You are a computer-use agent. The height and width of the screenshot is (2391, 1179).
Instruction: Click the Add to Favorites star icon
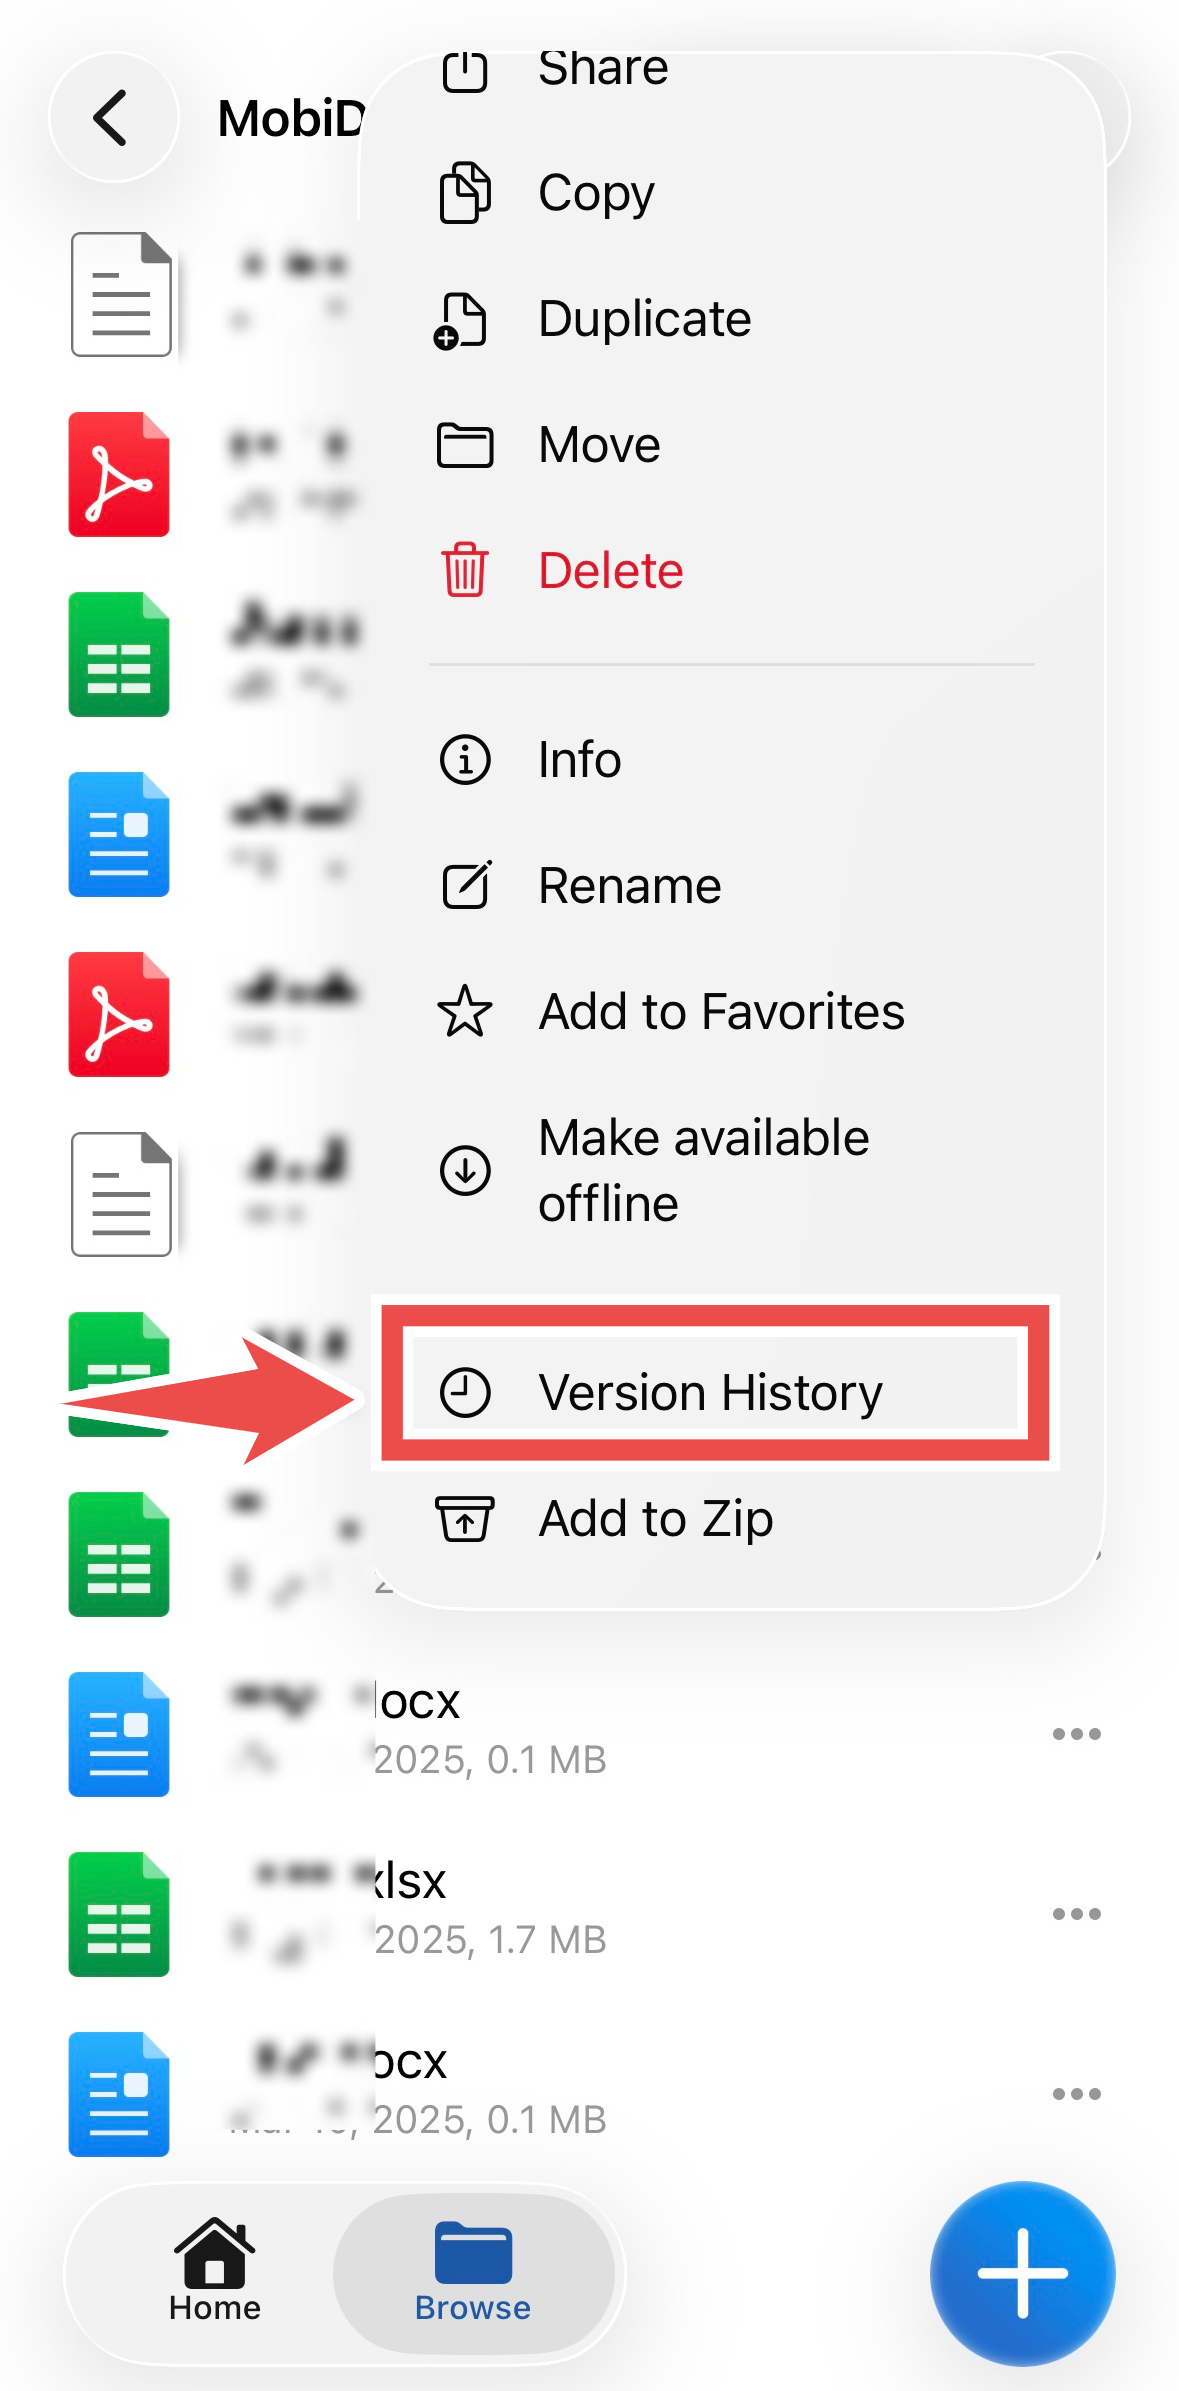pos(465,1011)
